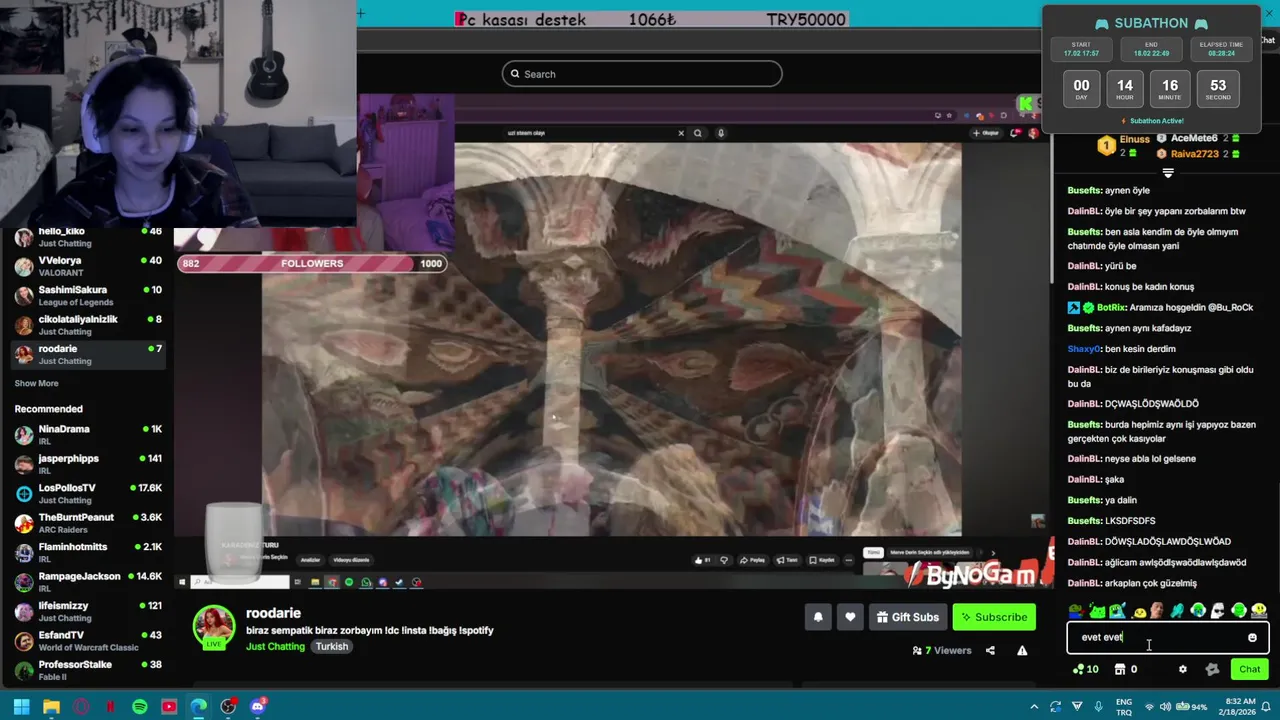This screenshot has width=1280, height=720.
Task: Open the shop icon showing 0
Action: 1125,669
